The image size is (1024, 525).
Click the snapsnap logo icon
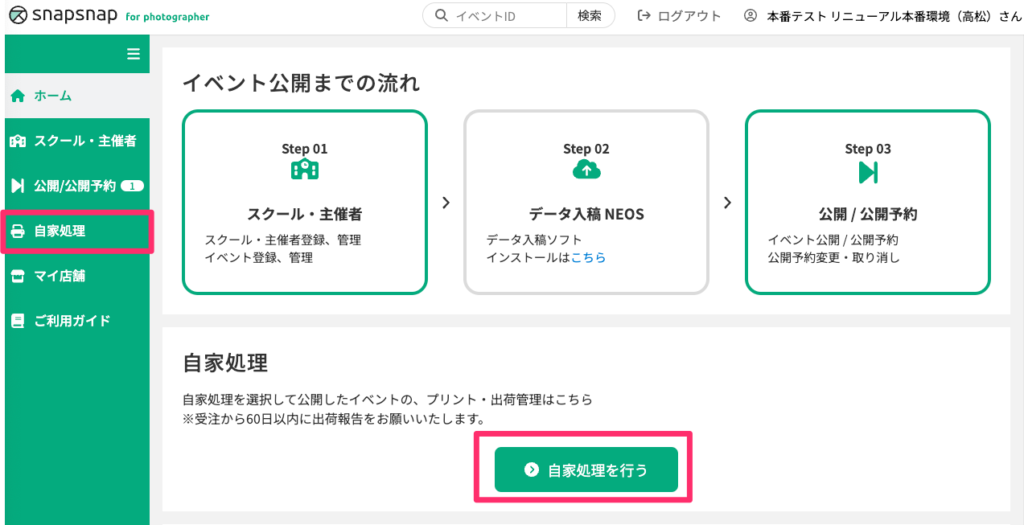(x=18, y=16)
